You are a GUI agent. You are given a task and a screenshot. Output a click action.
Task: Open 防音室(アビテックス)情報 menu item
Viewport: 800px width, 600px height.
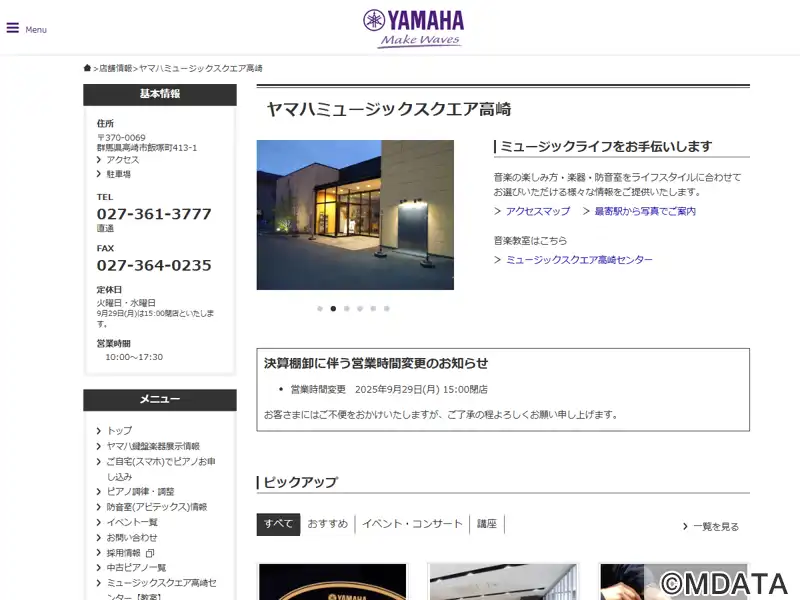click(x=157, y=507)
